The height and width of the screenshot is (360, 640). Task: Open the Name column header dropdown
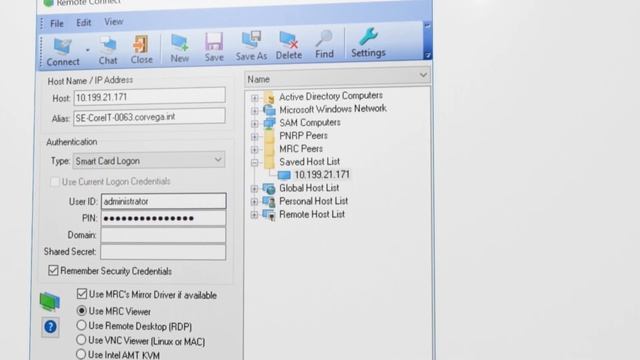(423, 75)
